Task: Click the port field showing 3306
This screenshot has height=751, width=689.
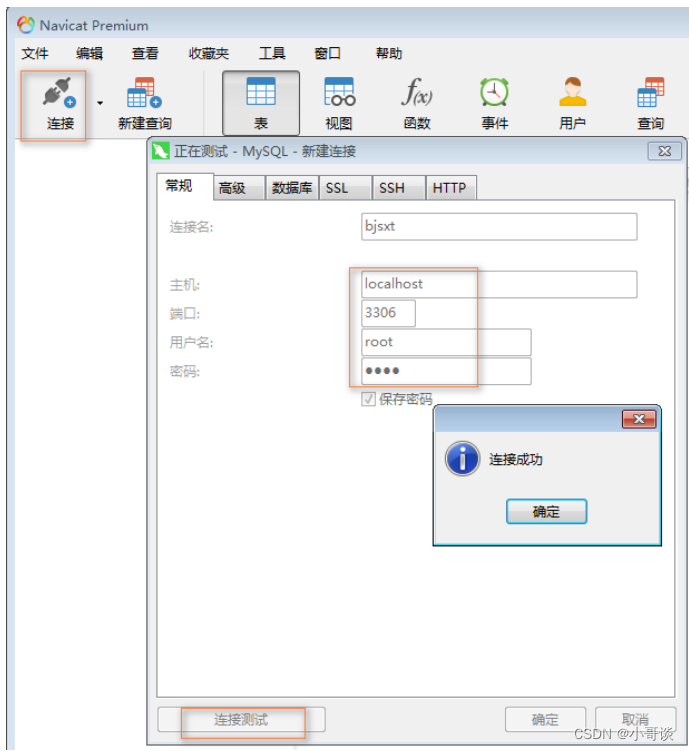Action: click(x=388, y=313)
